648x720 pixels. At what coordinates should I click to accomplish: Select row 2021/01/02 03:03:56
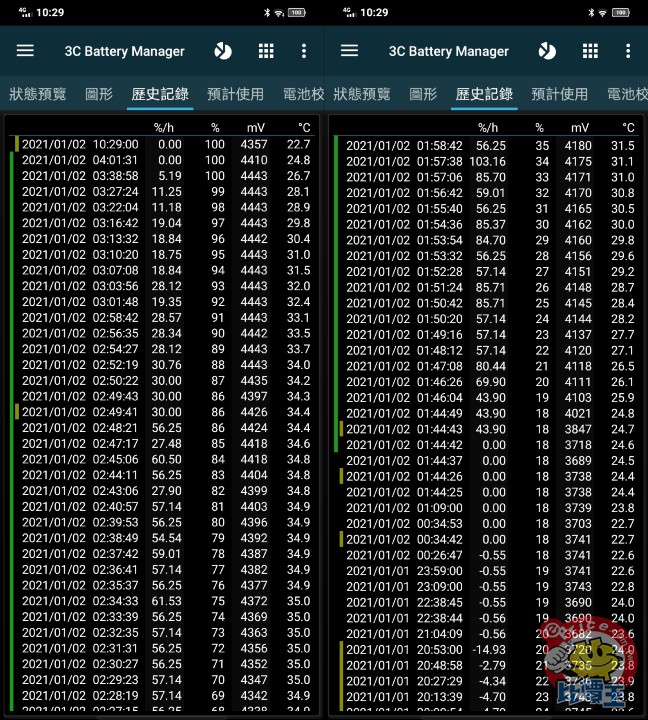(163, 286)
